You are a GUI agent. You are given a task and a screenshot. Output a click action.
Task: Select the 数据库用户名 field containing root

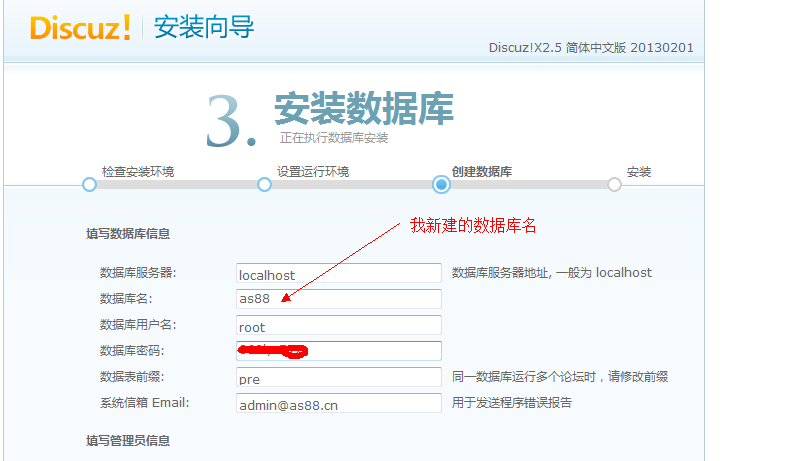tap(338, 325)
